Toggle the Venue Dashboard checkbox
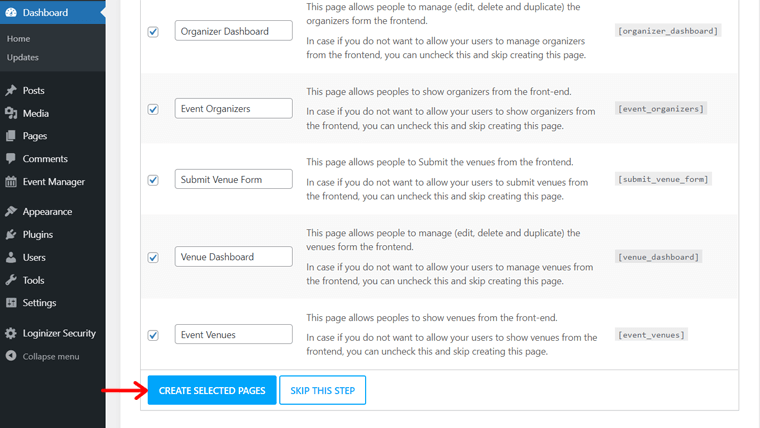 [x=153, y=257]
